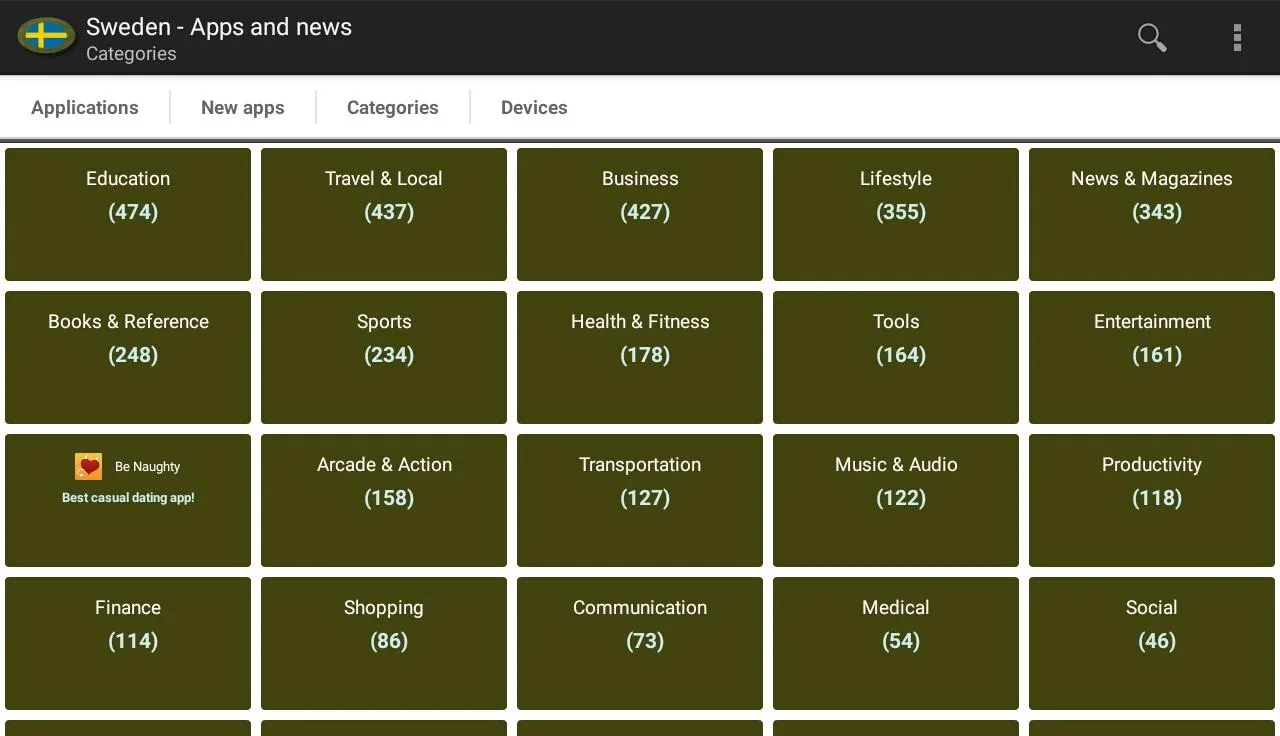
Task: Browse Books & Reference apps
Action: coord(128,357)
